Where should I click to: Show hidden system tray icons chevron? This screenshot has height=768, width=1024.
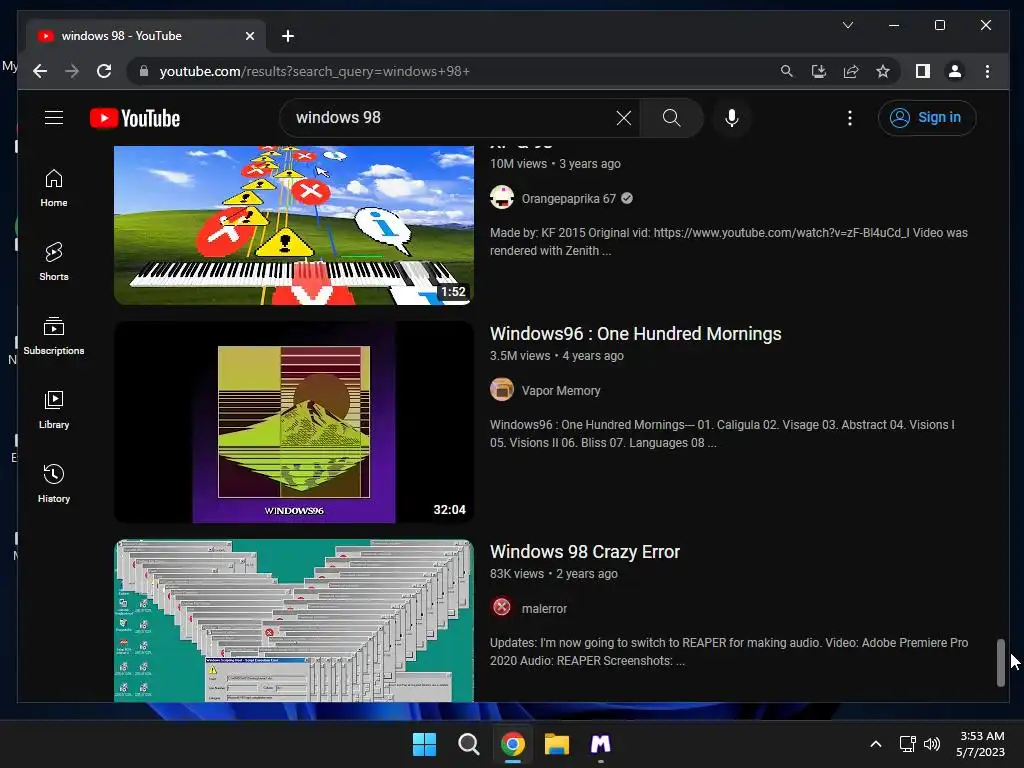[x=876, y=744]
